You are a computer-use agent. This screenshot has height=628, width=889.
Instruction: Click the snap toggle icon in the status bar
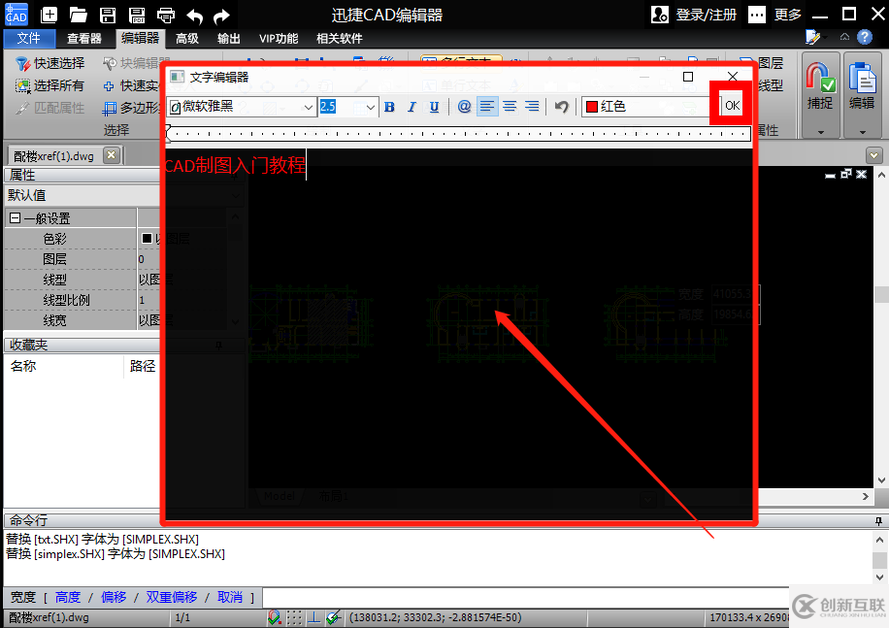point(274,617)
